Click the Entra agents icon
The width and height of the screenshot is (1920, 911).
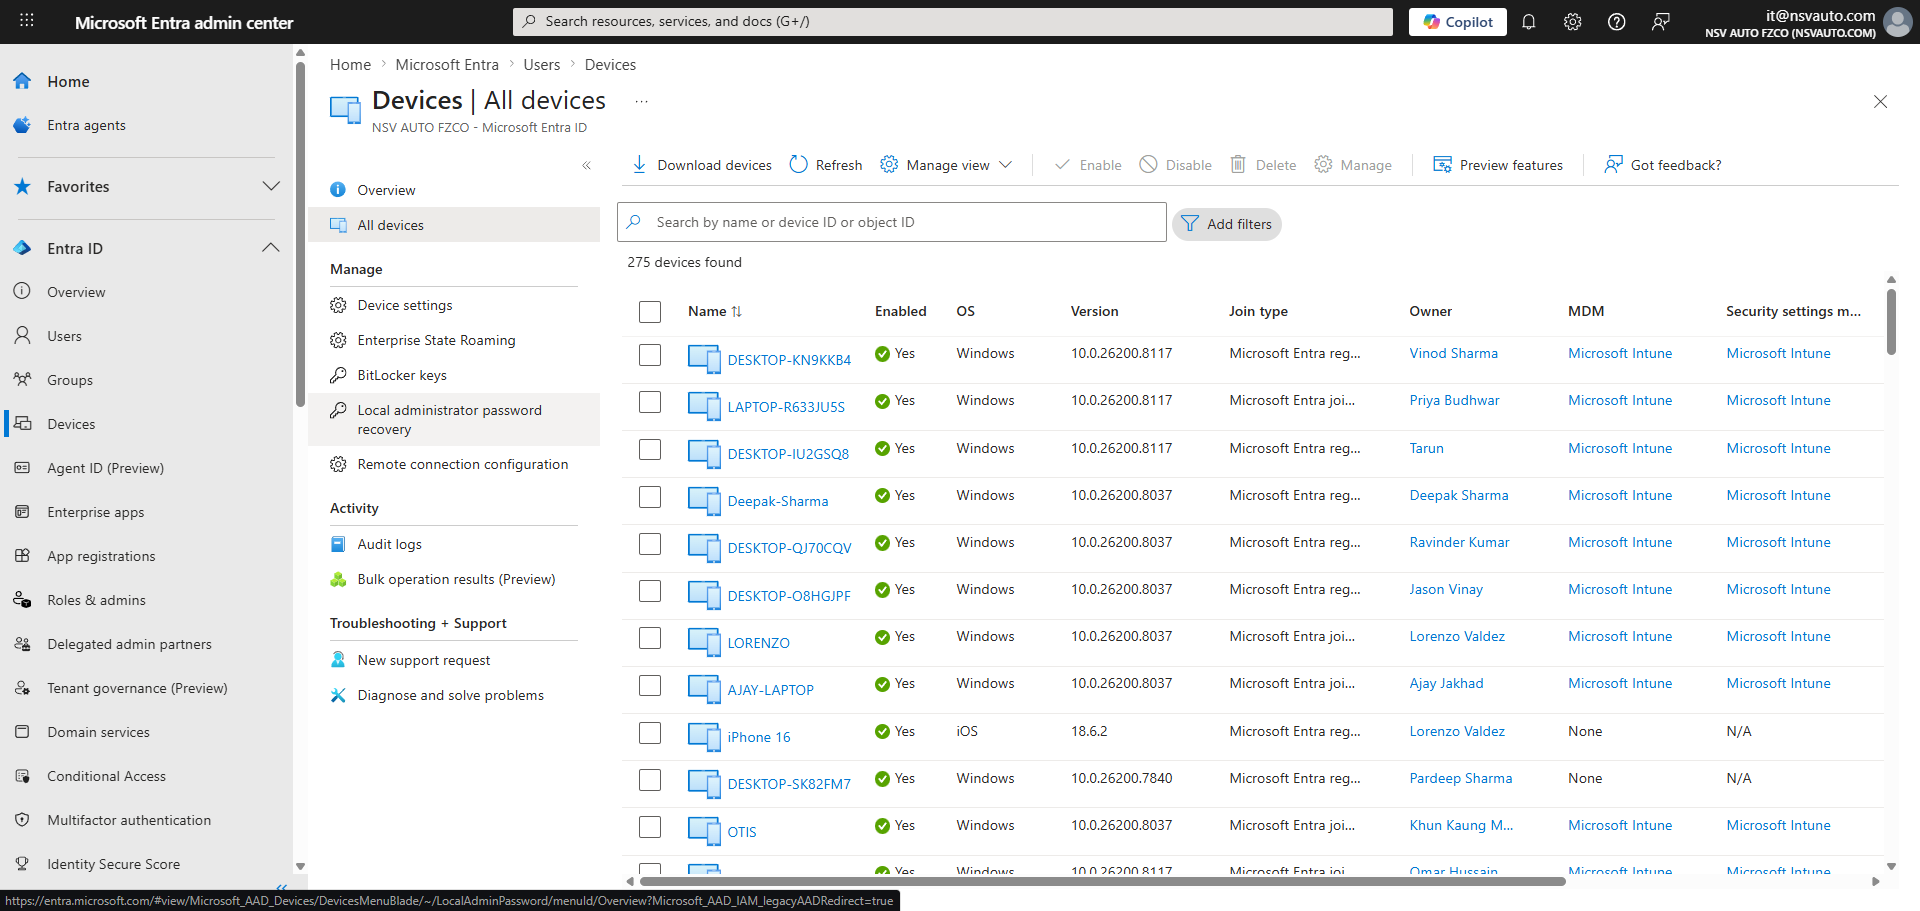(x=22, y=125)
